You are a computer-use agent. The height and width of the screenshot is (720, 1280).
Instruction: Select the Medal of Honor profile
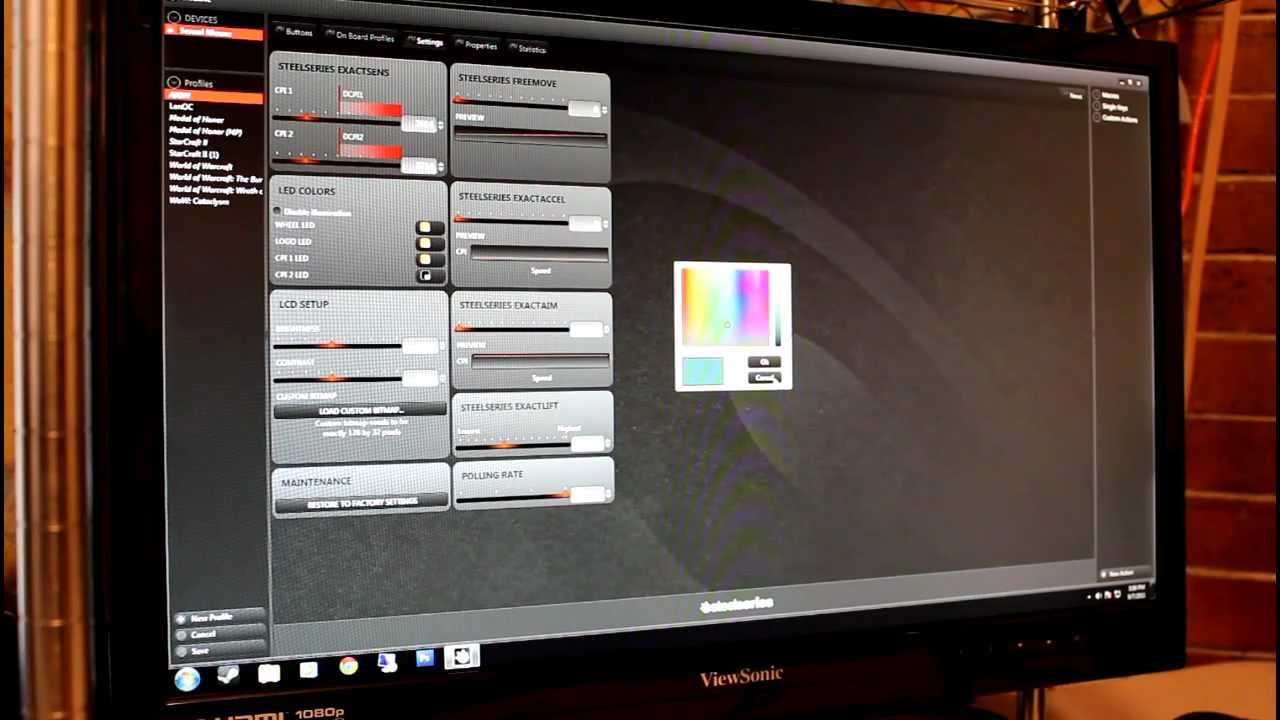[196, 119]
